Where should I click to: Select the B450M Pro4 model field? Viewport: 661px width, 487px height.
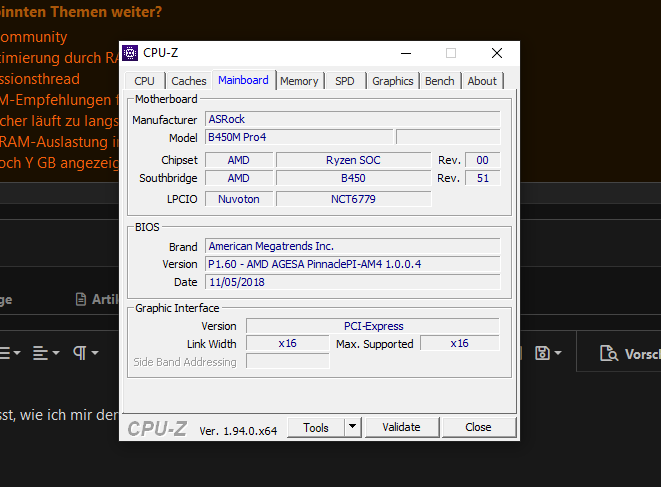(299, 137)
